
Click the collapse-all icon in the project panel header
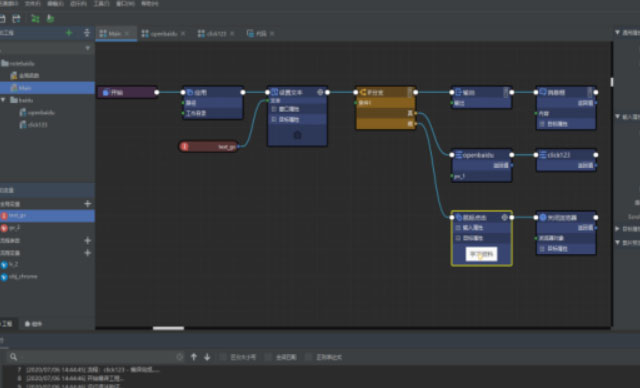pos(87,33)
